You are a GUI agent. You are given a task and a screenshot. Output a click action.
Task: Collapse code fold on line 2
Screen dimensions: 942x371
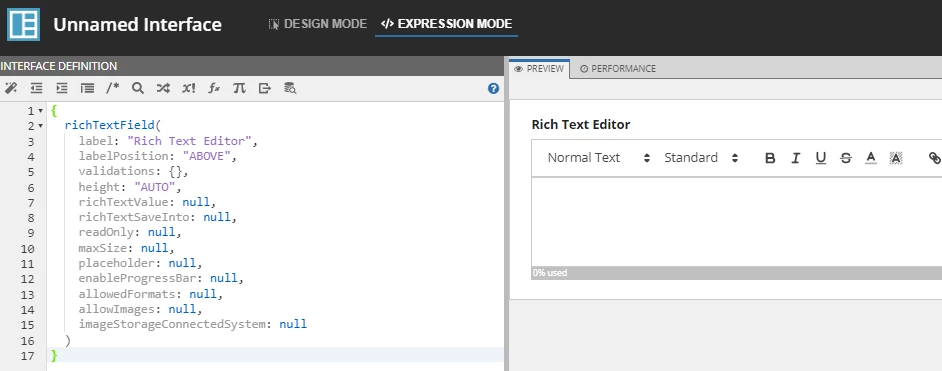(x=40, y=126)
